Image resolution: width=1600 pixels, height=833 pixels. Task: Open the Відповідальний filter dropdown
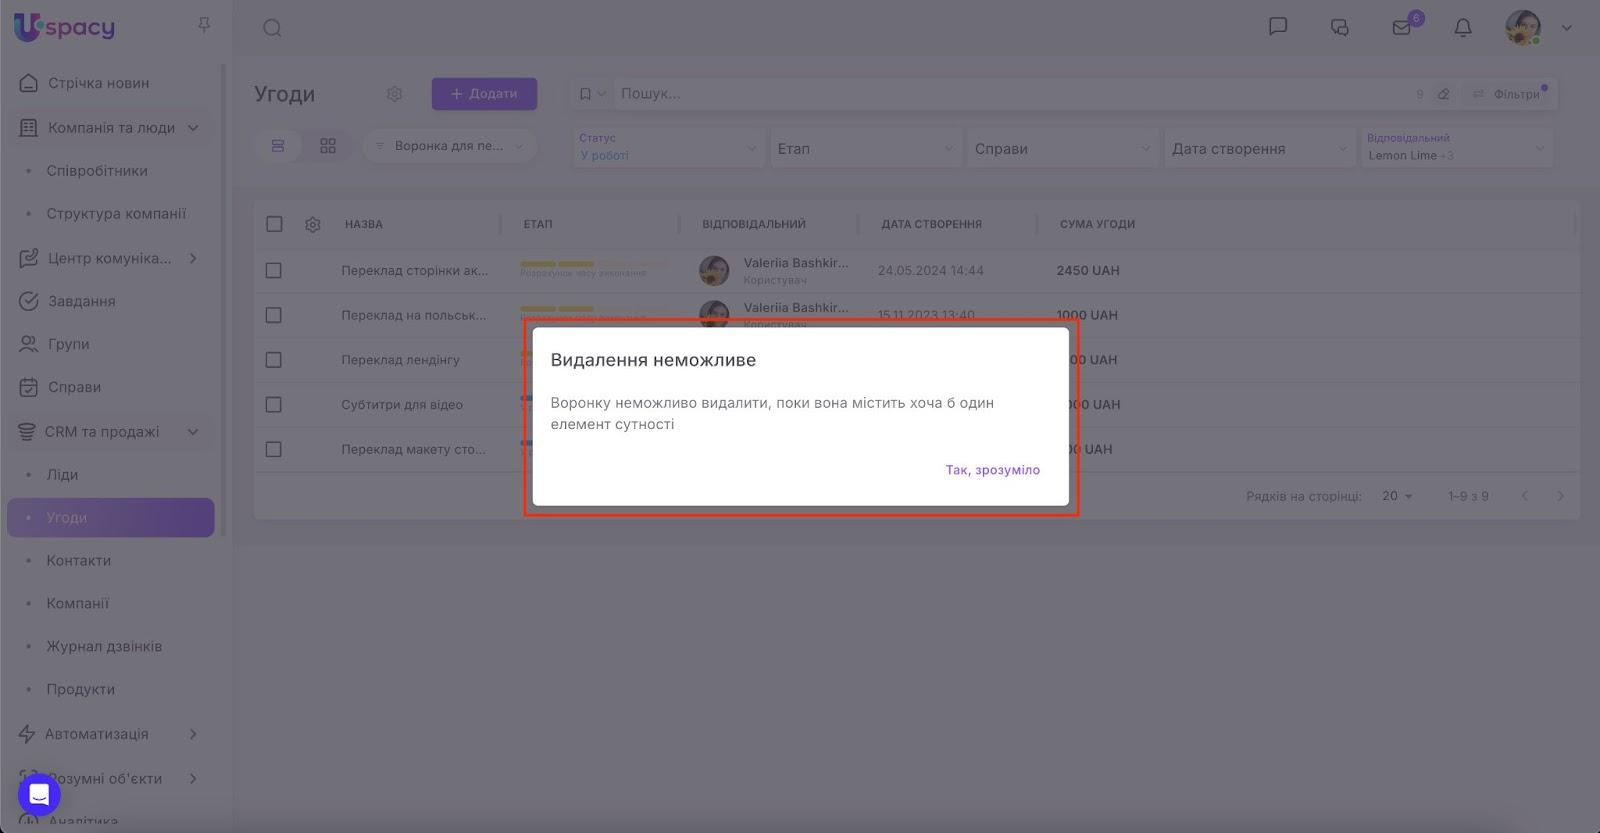pyautogui.click(x=1456, y=147)
